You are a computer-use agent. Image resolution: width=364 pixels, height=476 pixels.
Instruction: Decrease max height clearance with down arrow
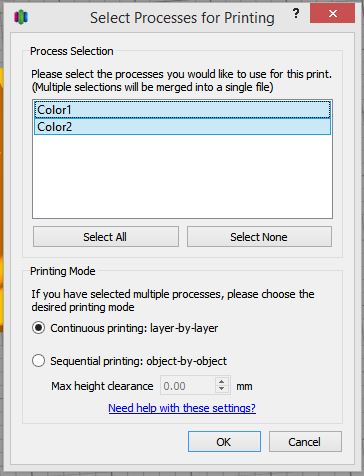222,390
